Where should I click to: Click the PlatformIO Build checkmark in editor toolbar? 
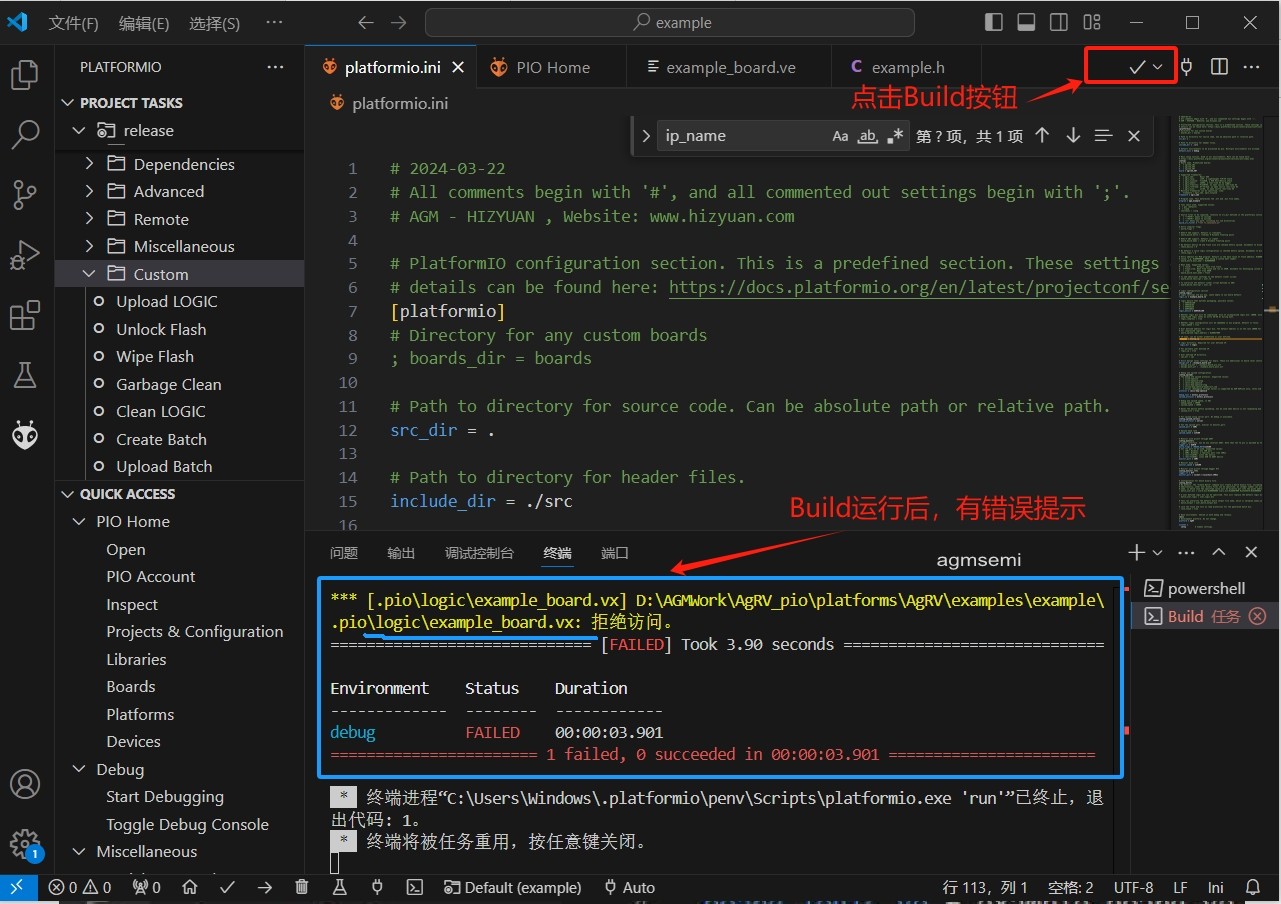(x=1136, y=67)
